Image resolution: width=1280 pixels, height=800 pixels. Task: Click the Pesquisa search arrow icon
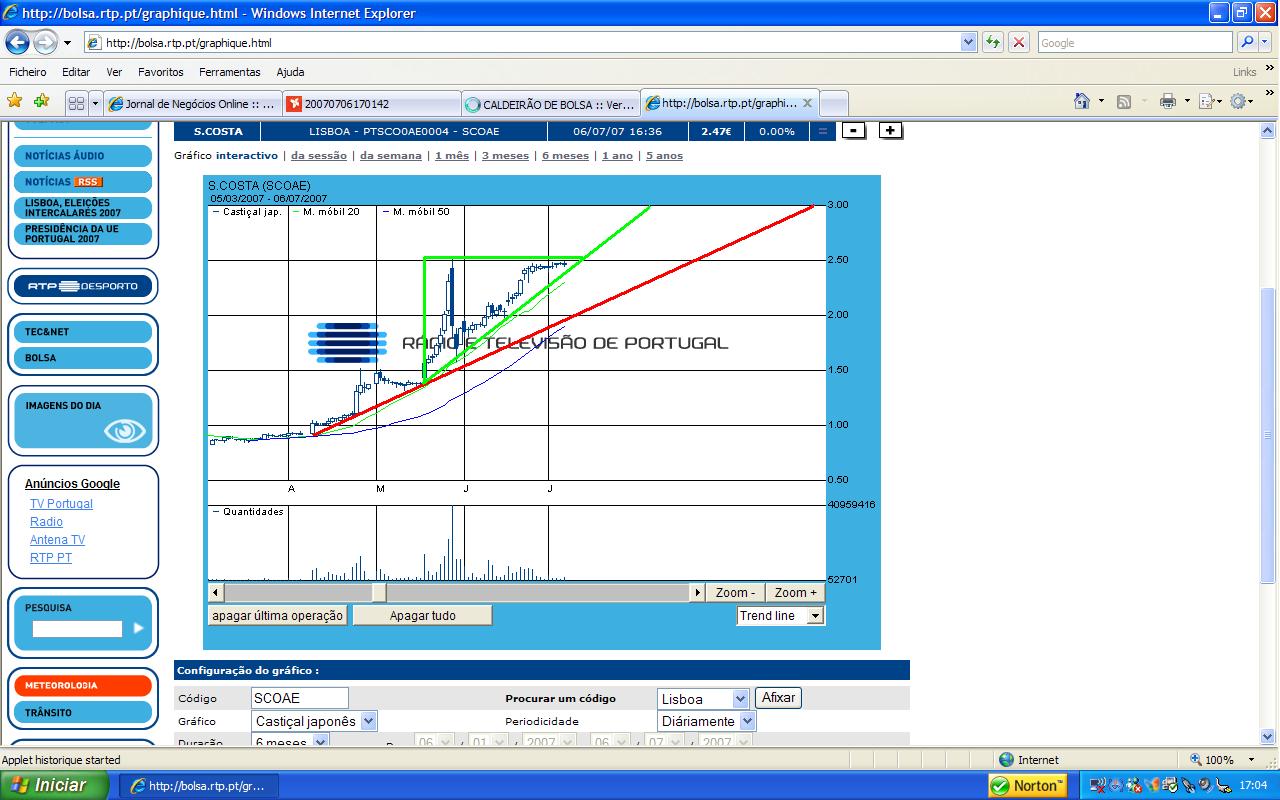tap(139, 628)
